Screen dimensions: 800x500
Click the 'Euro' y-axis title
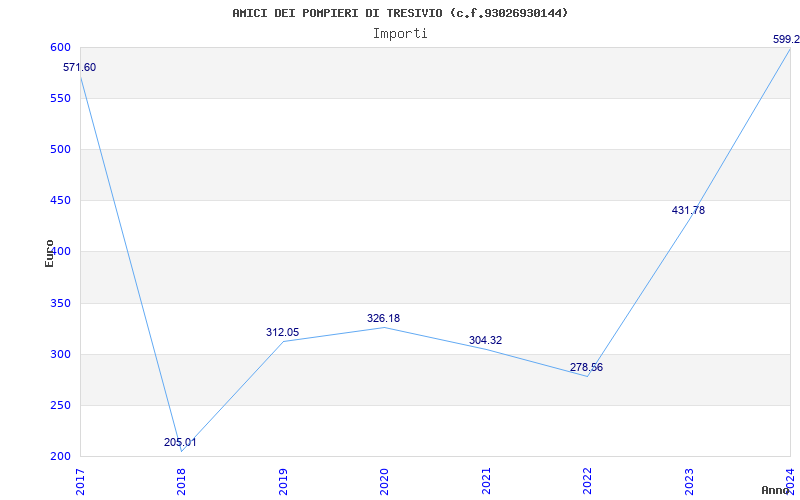[x=49, y=253]
